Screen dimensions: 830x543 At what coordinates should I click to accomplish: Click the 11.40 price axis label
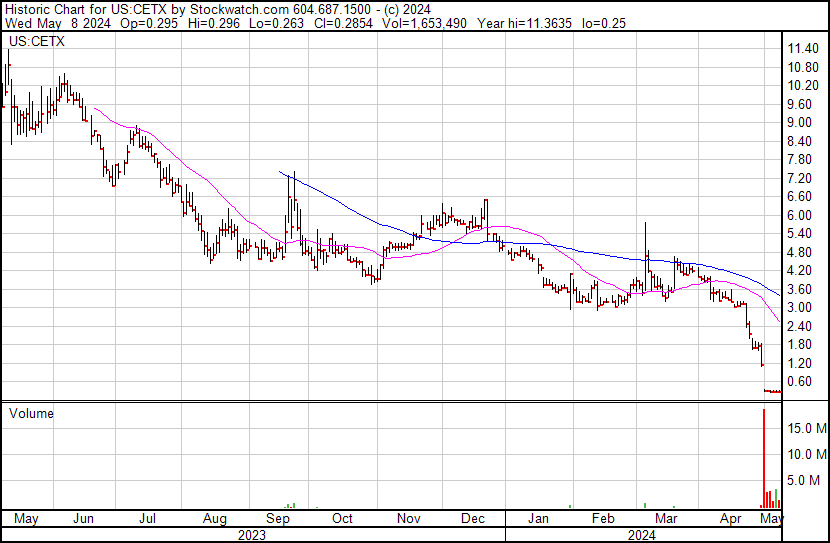(803, 49)
